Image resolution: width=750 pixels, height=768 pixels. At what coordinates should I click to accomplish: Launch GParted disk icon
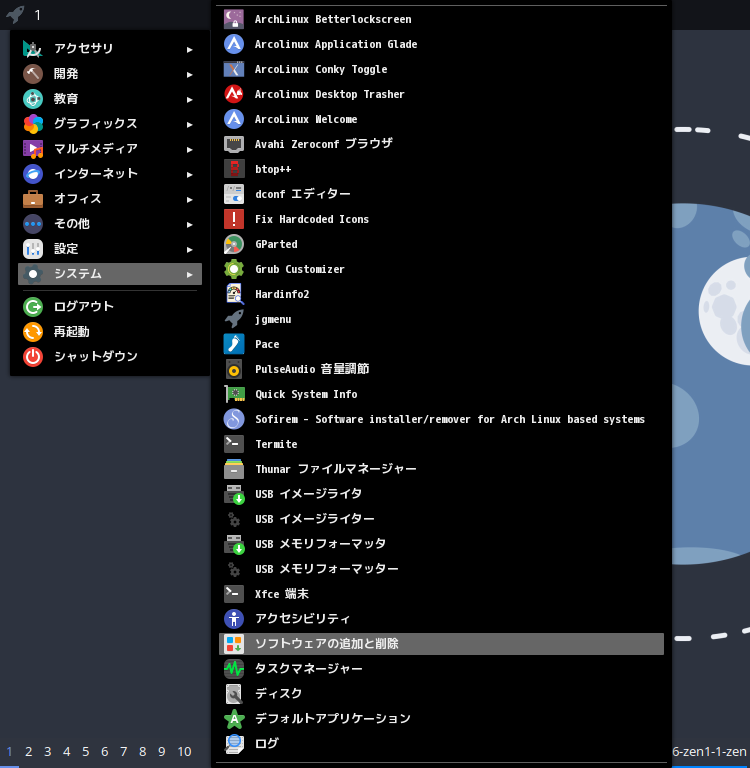pos(234,244)
